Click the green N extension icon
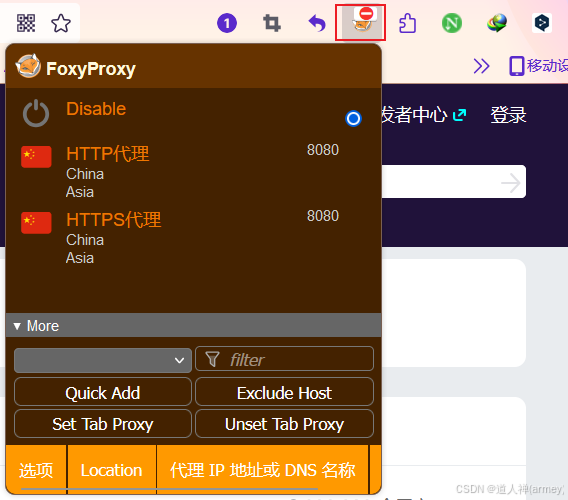568x500 pixels. click(452, 24)
